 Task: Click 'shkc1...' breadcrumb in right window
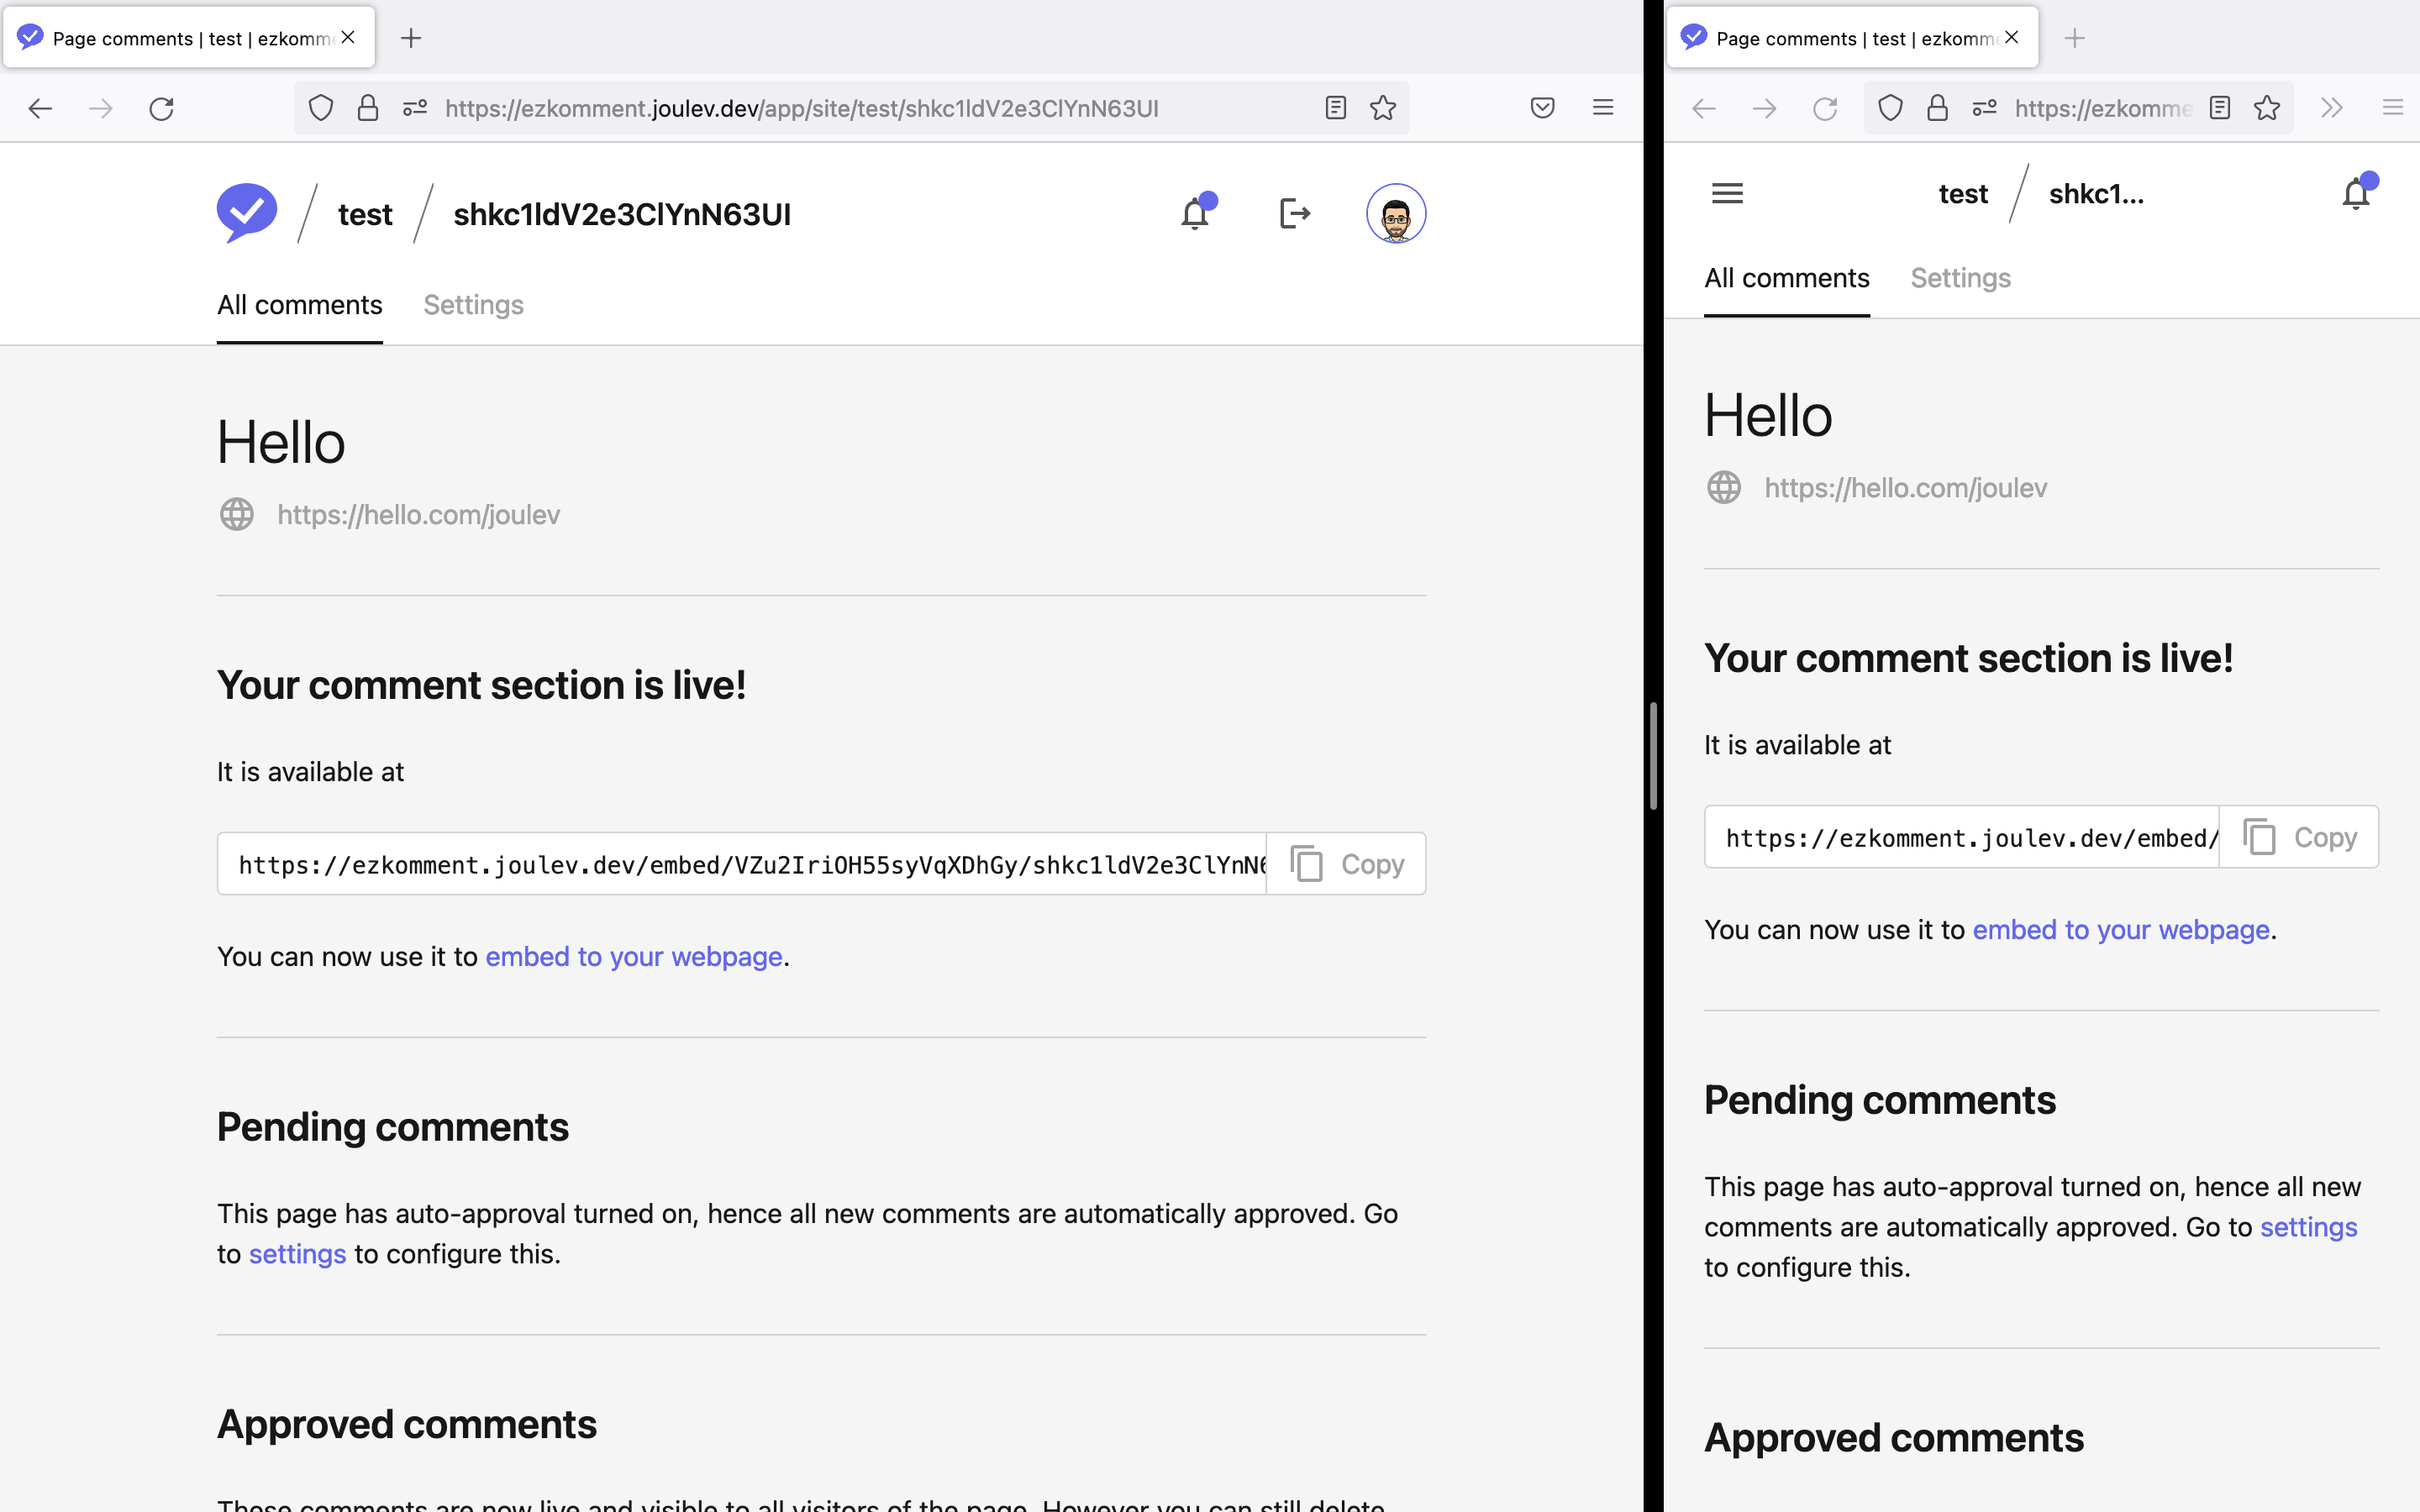click(2096, 194)
